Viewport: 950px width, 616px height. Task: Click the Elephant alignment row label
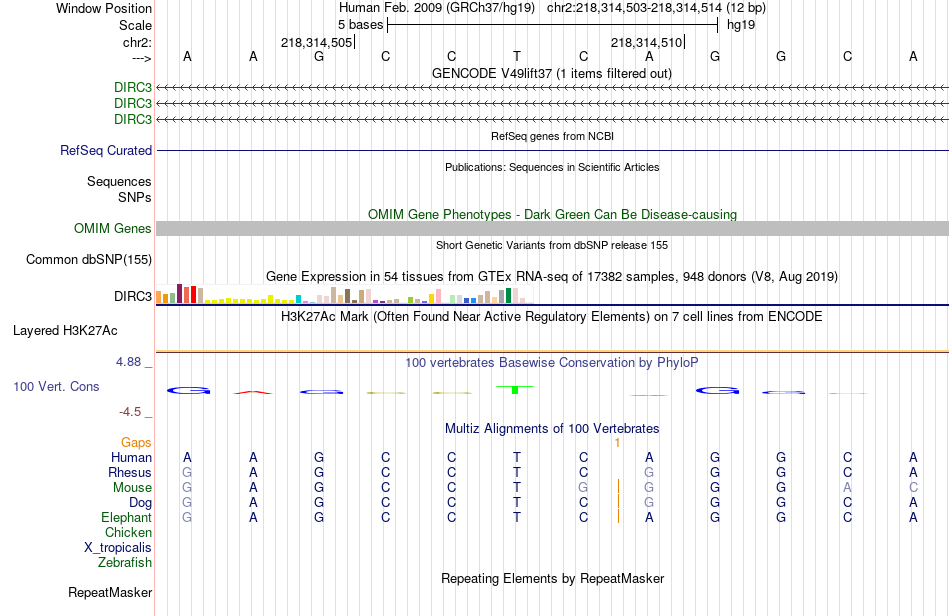[x=126, y=517]
